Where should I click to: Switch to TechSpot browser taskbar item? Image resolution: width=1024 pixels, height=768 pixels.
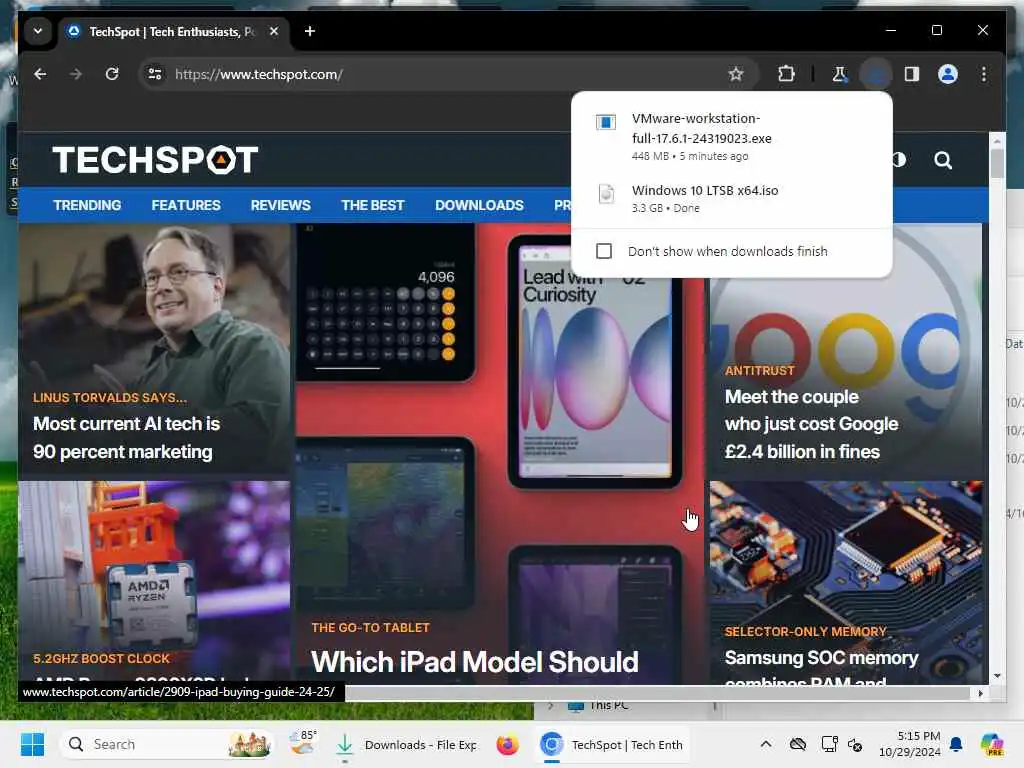coord(610,744)
